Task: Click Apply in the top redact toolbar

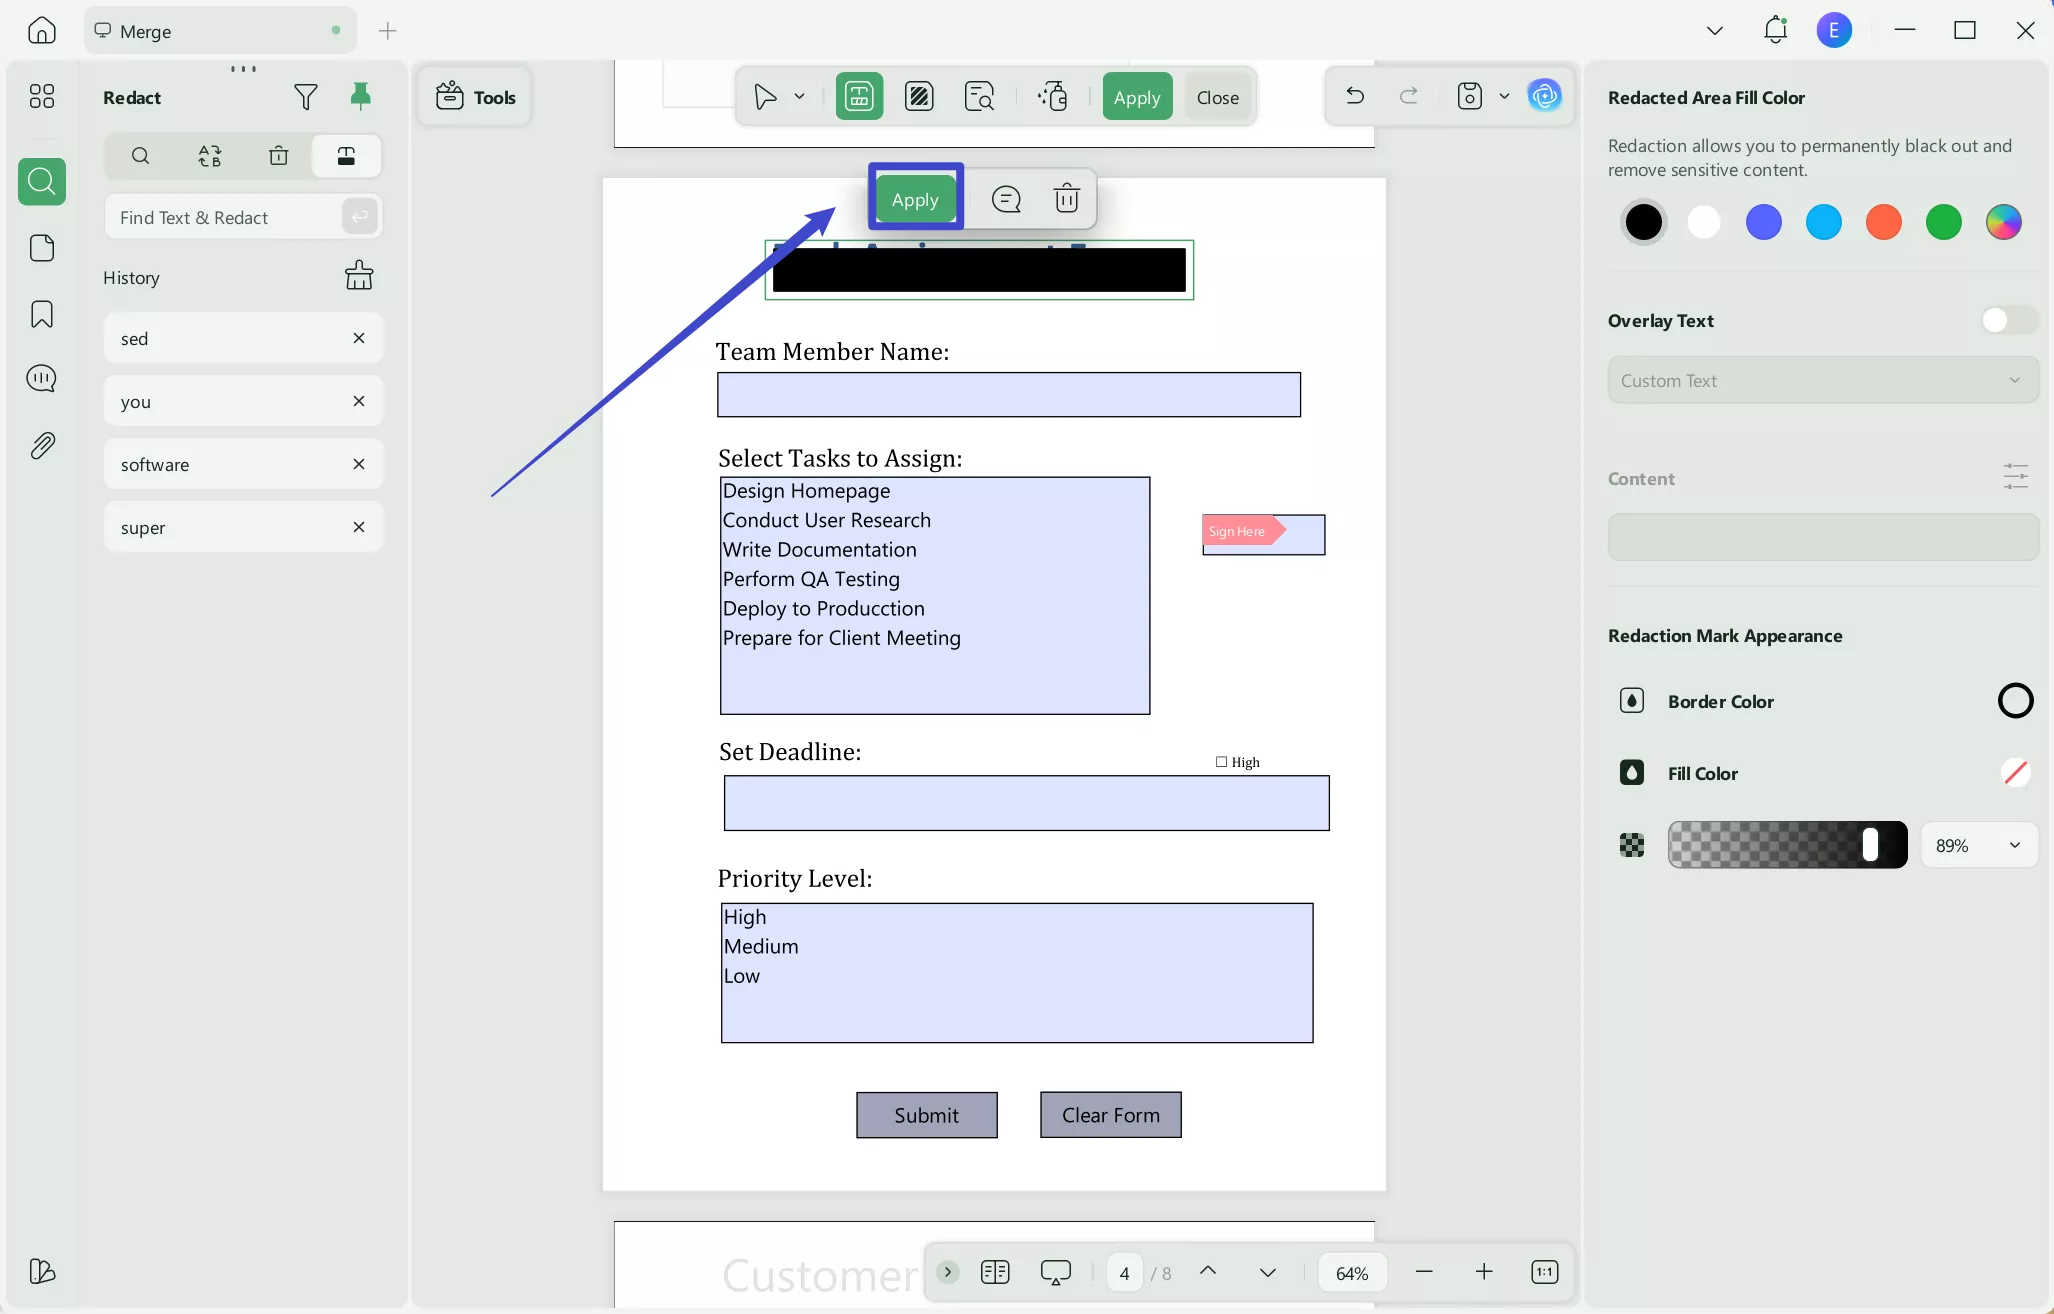Action: coord(1137,97)
